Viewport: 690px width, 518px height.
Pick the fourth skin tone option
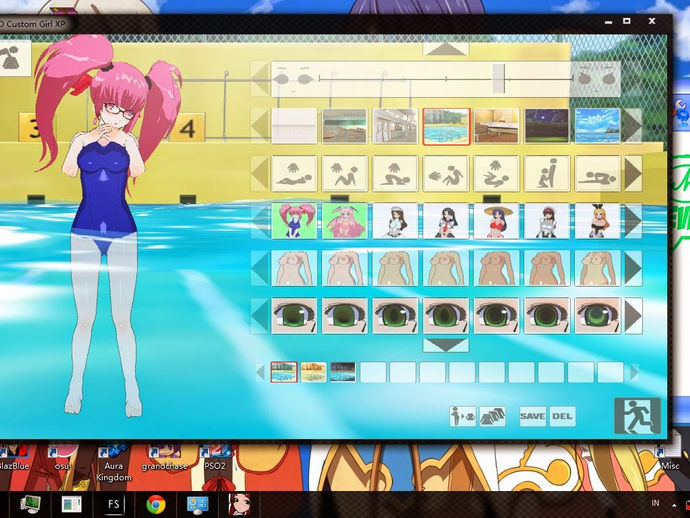click(x=445, y=268)
